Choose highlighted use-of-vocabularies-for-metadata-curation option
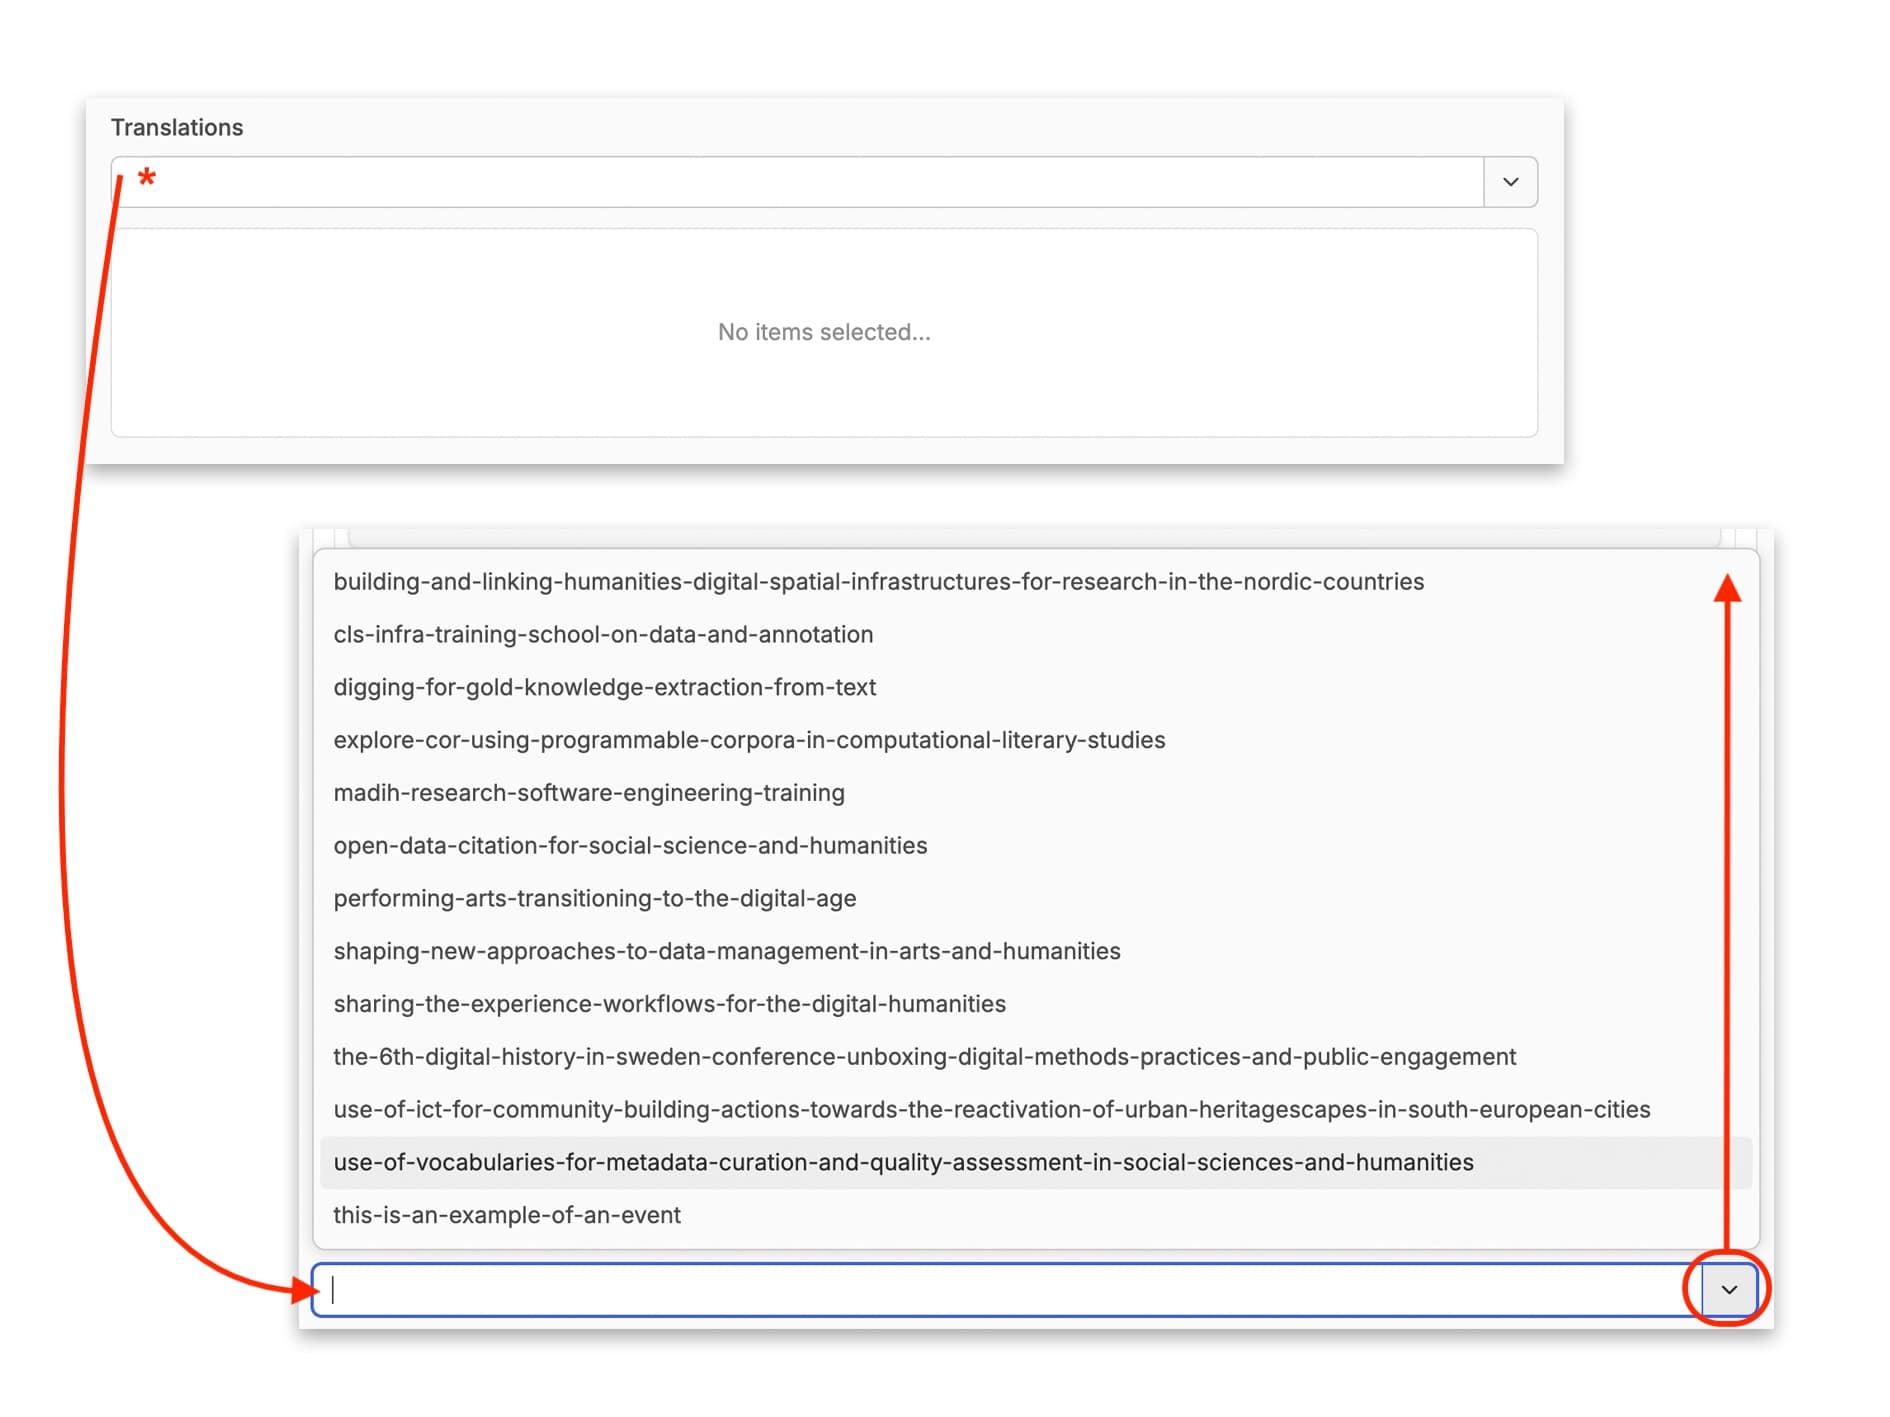Viewport: 1890px width, 1417px height. [903, 1163]
